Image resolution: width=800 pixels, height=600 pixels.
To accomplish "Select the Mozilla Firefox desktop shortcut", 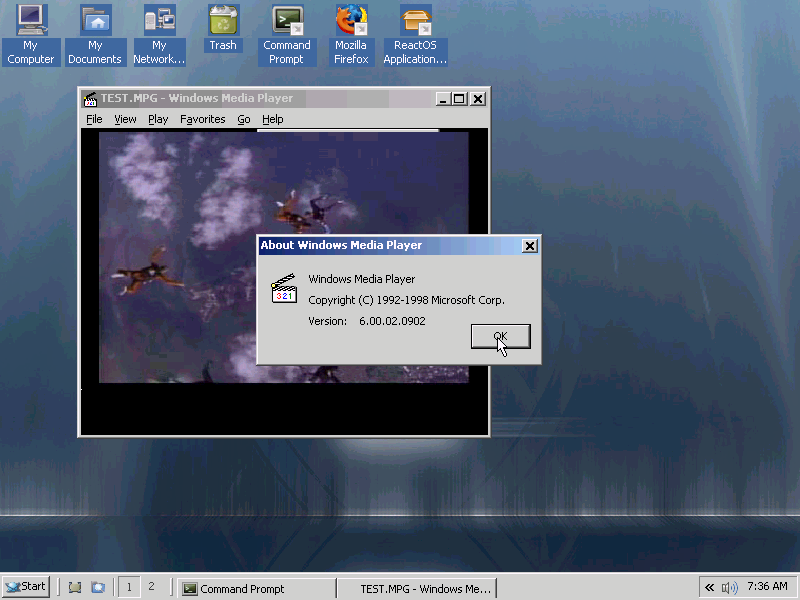I will pos(351,34).
